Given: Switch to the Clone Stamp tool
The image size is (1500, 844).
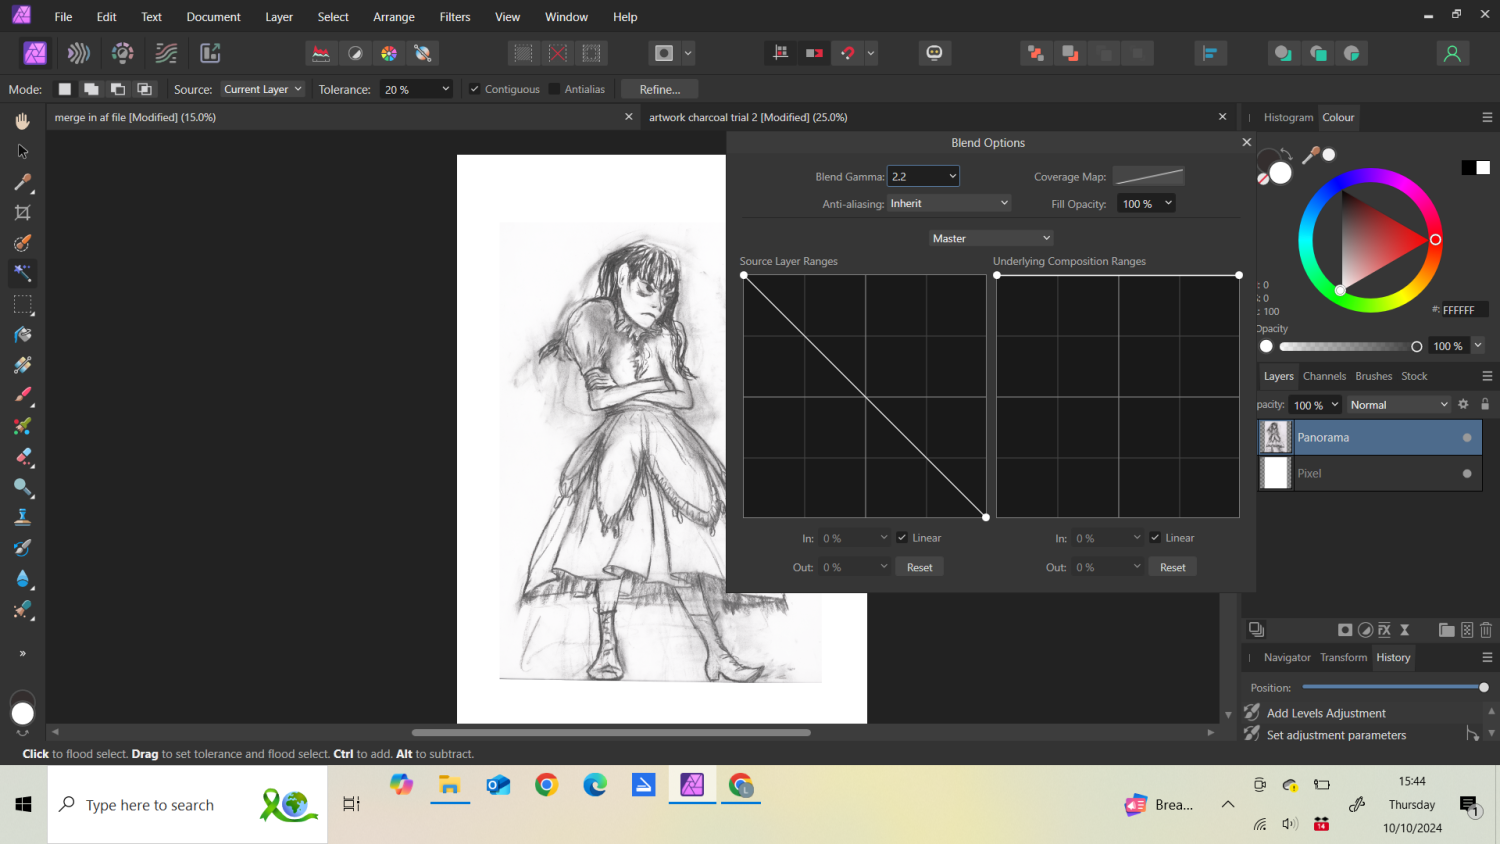Looking at the screenshot, I should [x=23, y=516].
